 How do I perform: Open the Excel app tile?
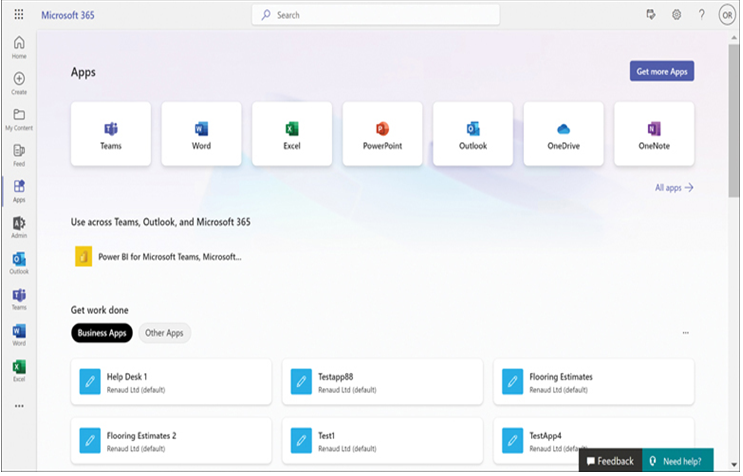coord(292,134)
